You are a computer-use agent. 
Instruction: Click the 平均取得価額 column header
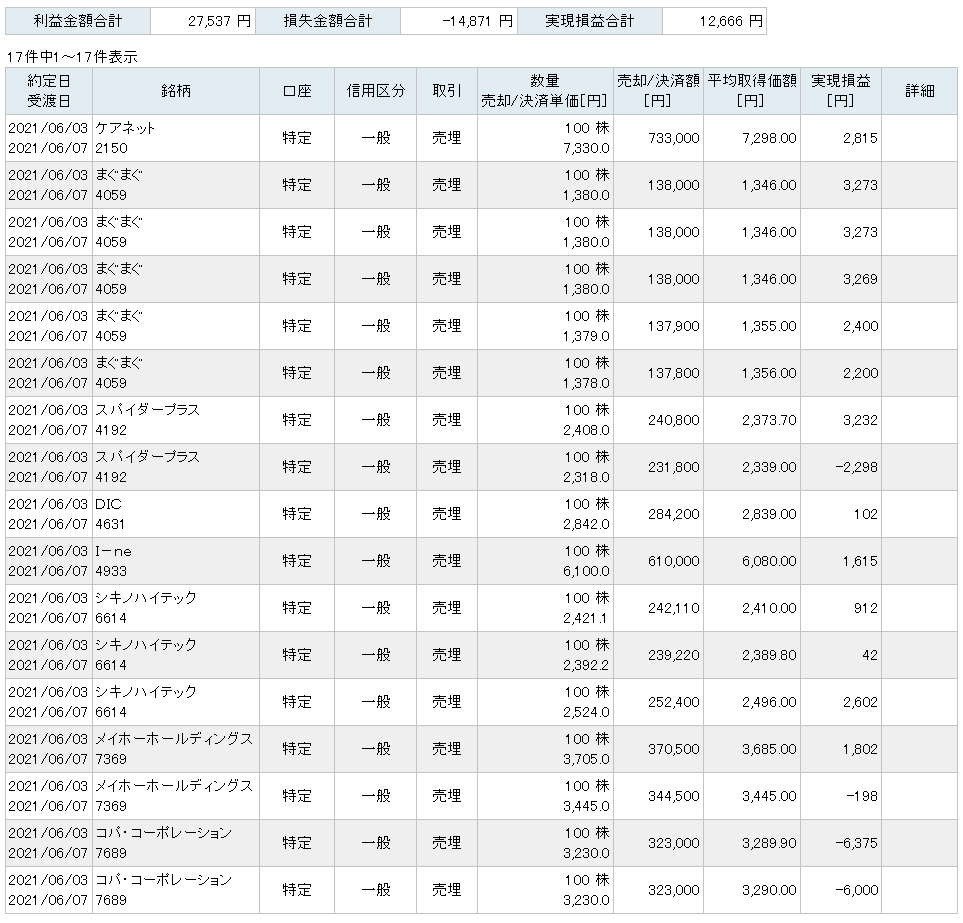[x=752, y=91]
